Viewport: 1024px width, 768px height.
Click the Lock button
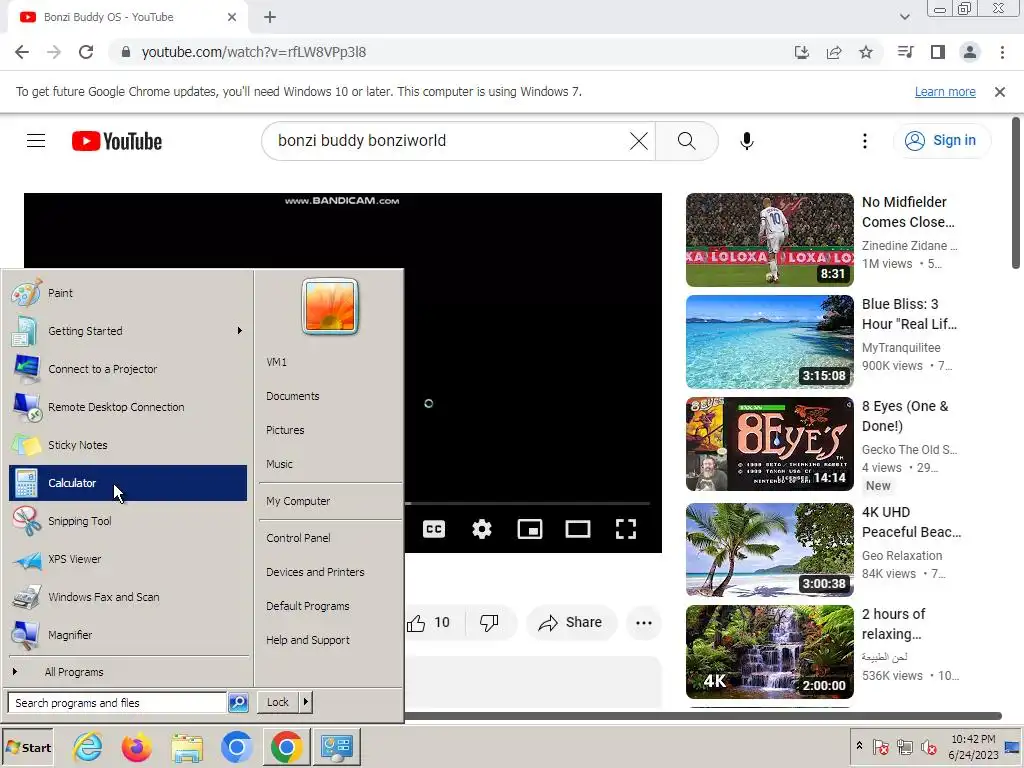[x=278, y=702]
